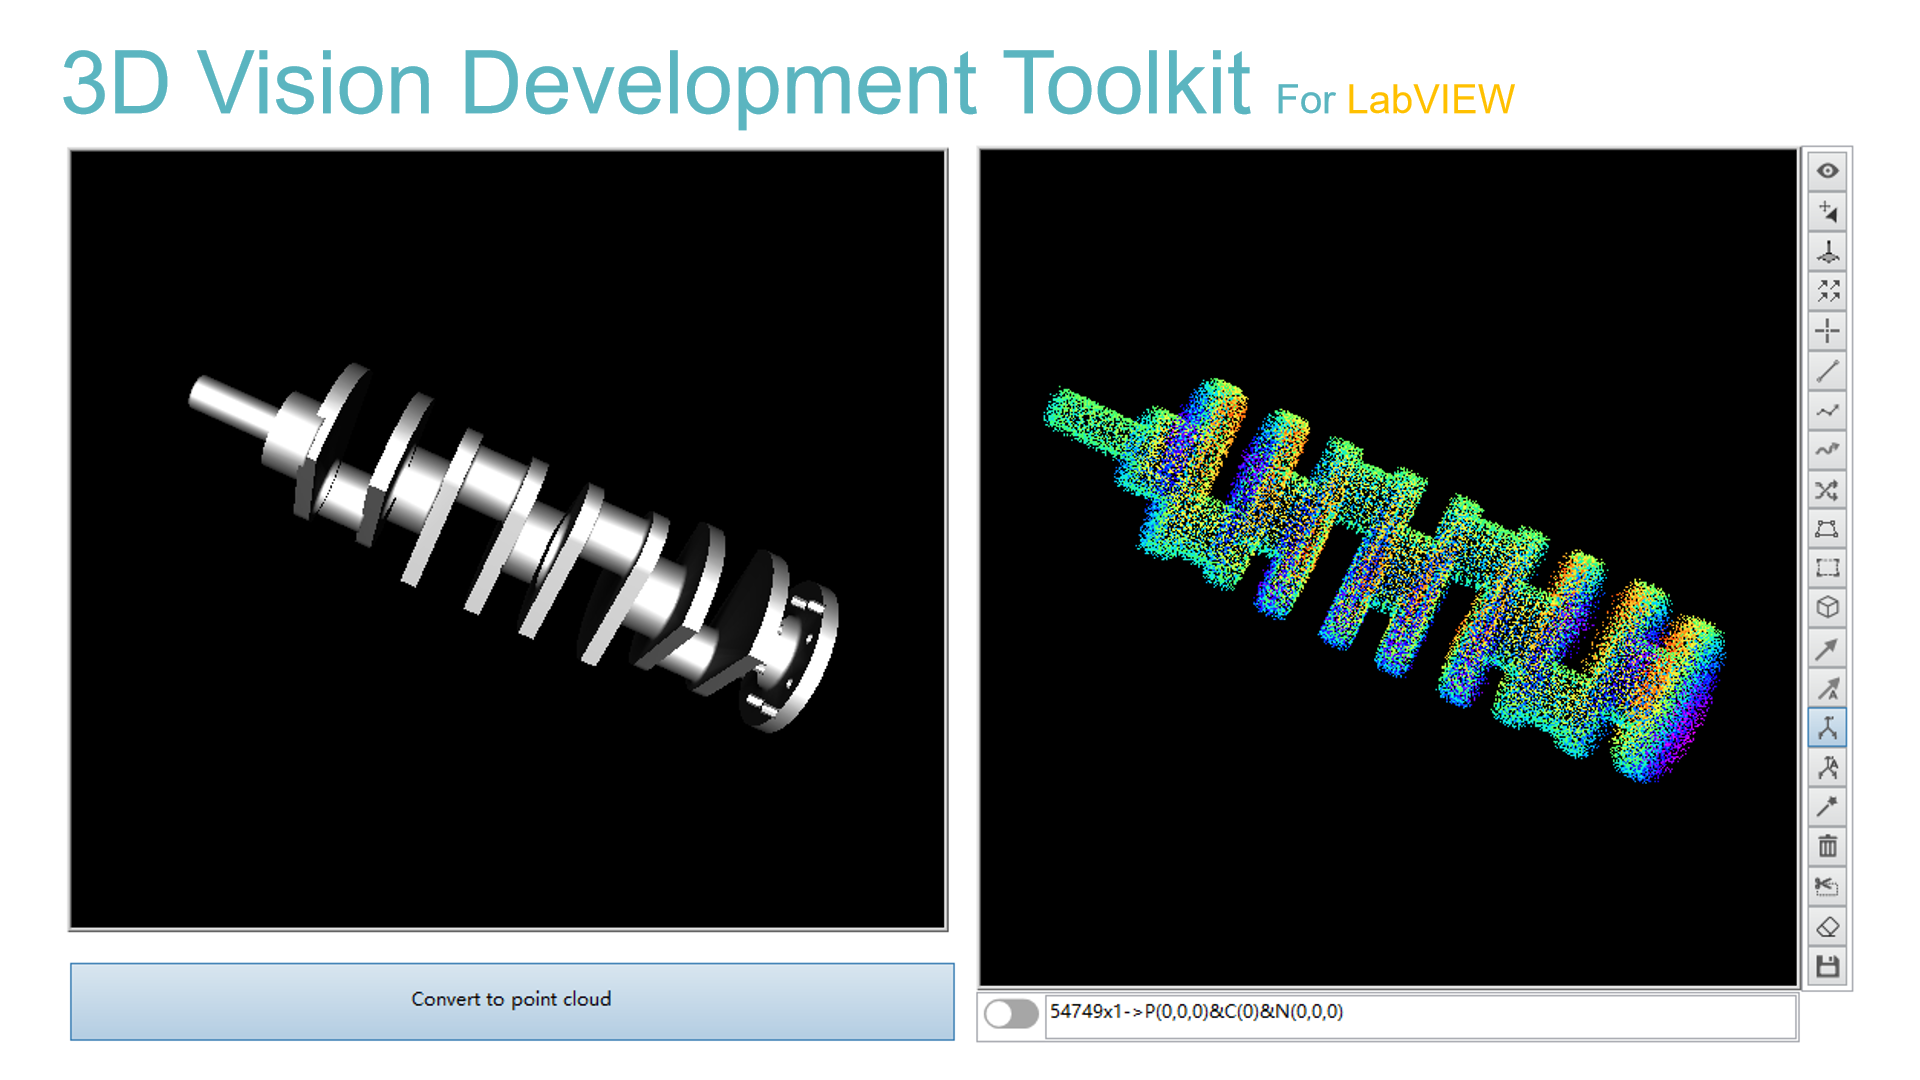
Task: Pick the 3D box cube tool
Action: pos(1827,608)
